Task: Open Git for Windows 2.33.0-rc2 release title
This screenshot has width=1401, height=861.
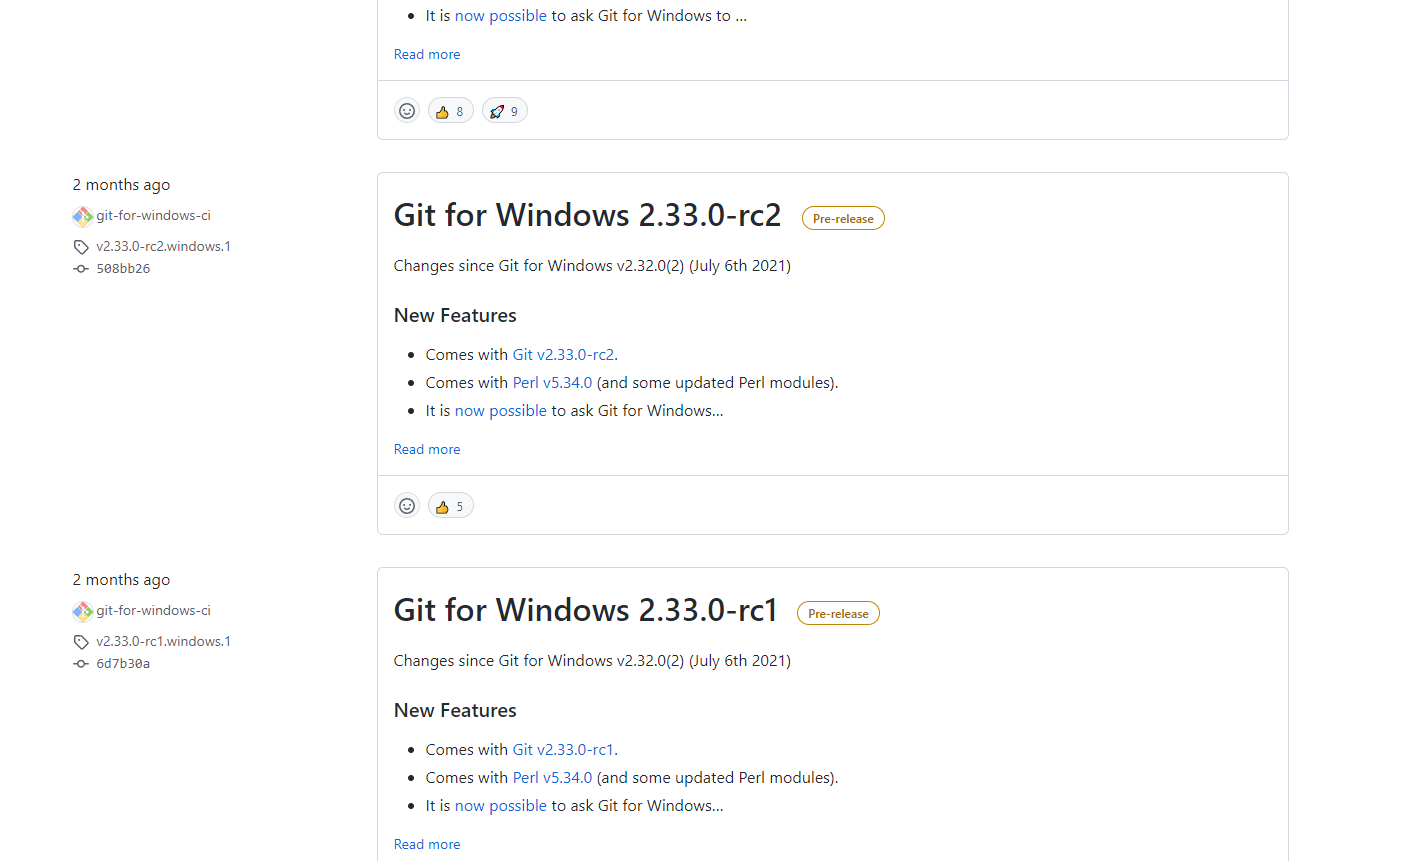Action: [x=587, y=215]
